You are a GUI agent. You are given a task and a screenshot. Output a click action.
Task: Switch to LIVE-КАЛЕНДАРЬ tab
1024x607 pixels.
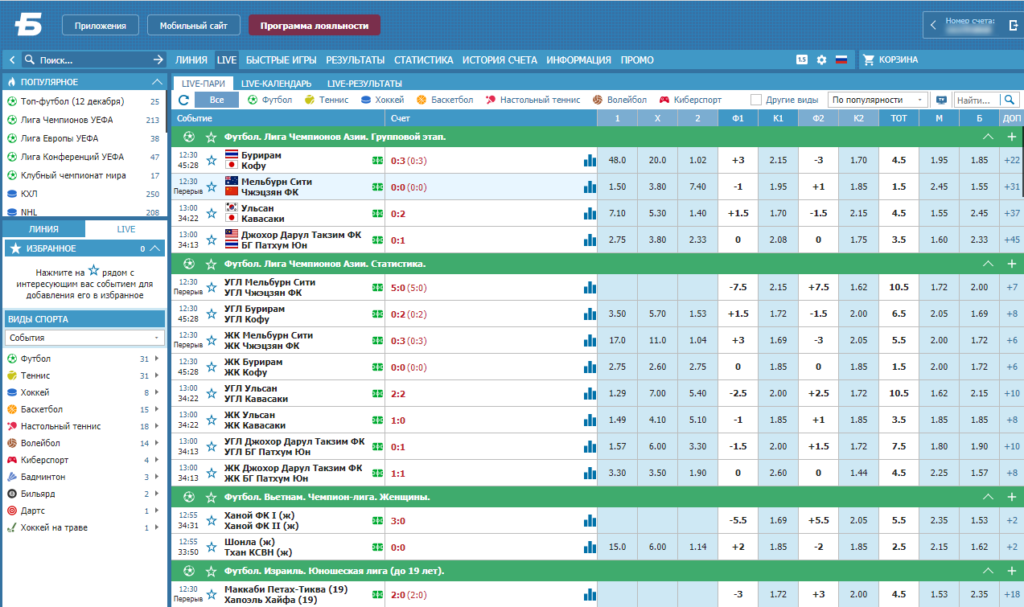tap(276, 84)
